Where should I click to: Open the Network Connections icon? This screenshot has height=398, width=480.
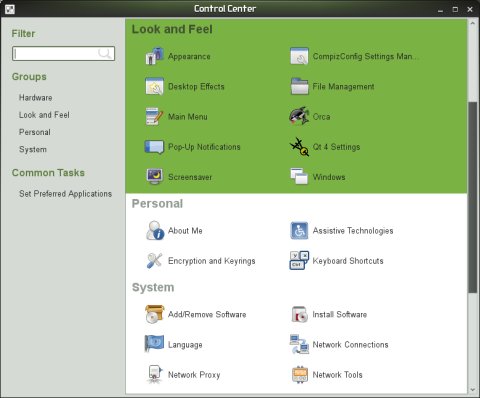[299, 344]
